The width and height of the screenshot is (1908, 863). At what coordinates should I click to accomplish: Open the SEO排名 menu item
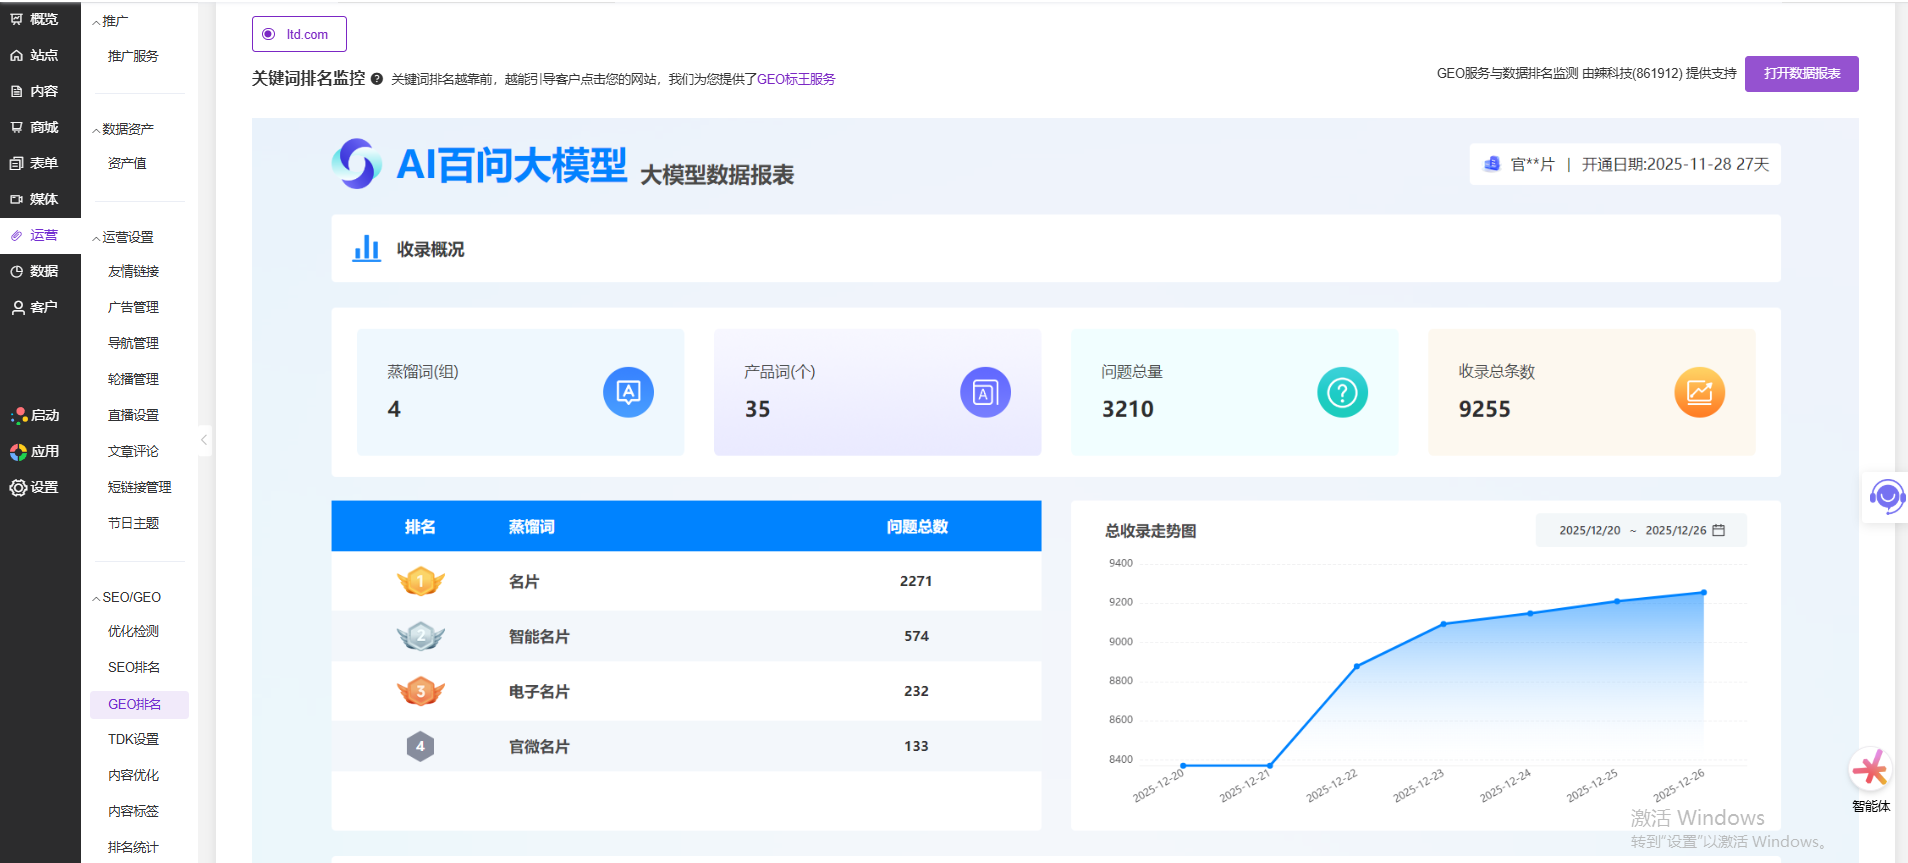coord(134,667)
